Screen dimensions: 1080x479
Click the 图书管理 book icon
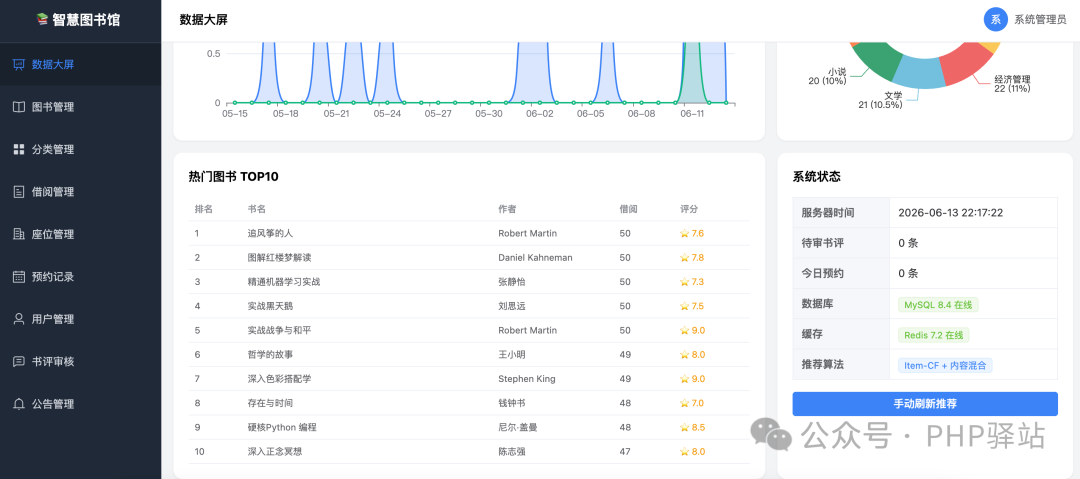[19, 107]
